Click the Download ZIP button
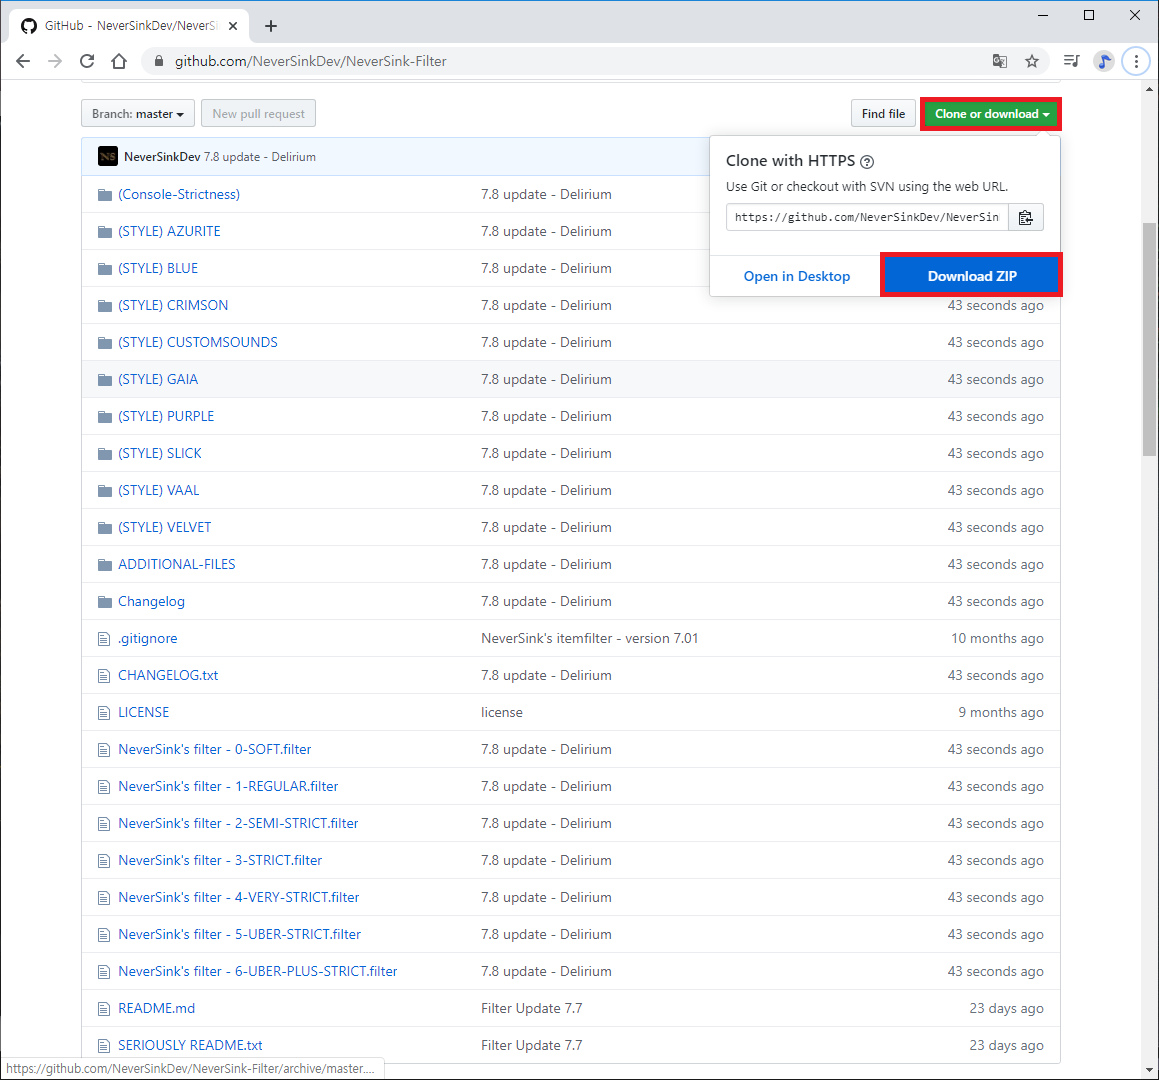This screenshot has width=1159, height=1080. click(x=971, y=276)
